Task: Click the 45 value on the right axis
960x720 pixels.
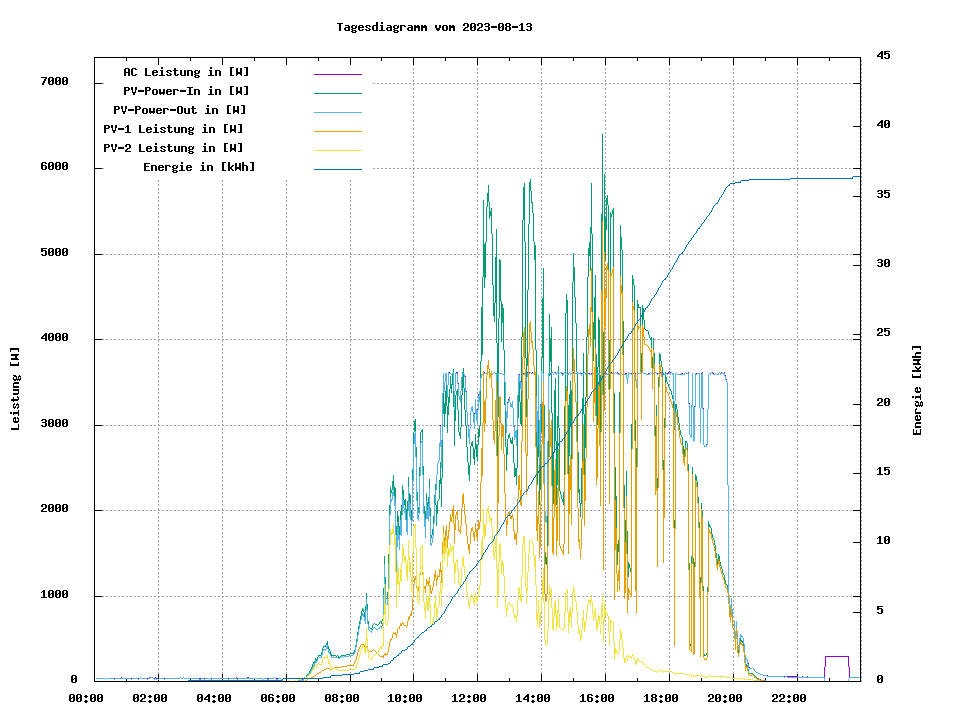Action: coord(883,55)
